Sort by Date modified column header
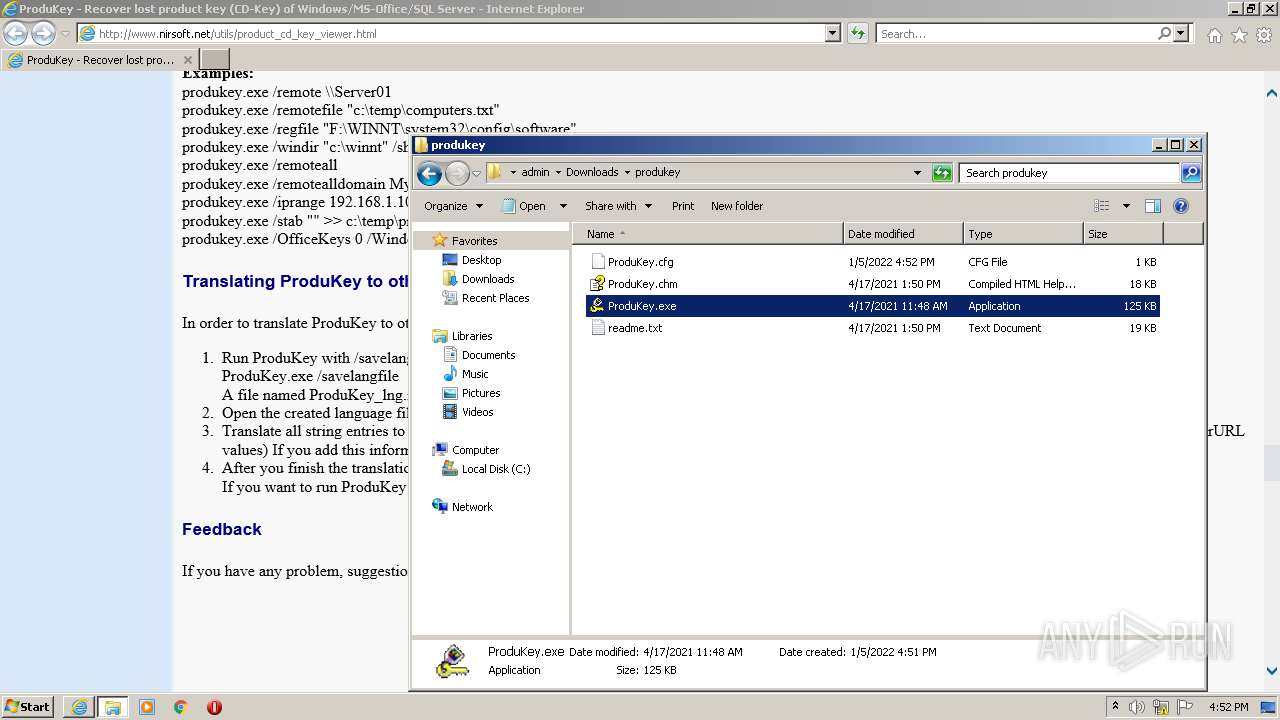 [x=903, y=234]
